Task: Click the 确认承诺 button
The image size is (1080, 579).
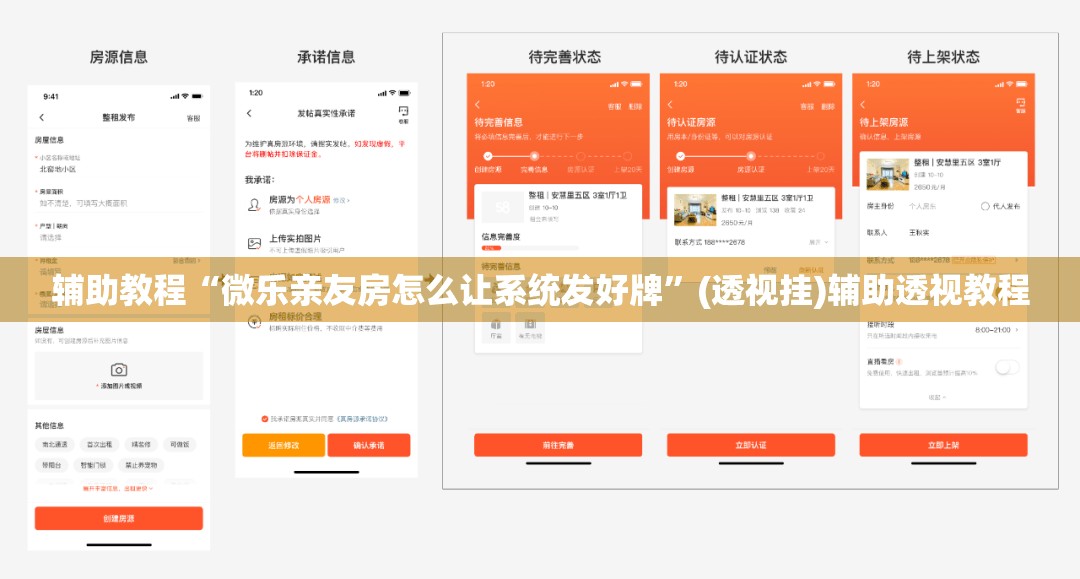Action: coord(368,445)
